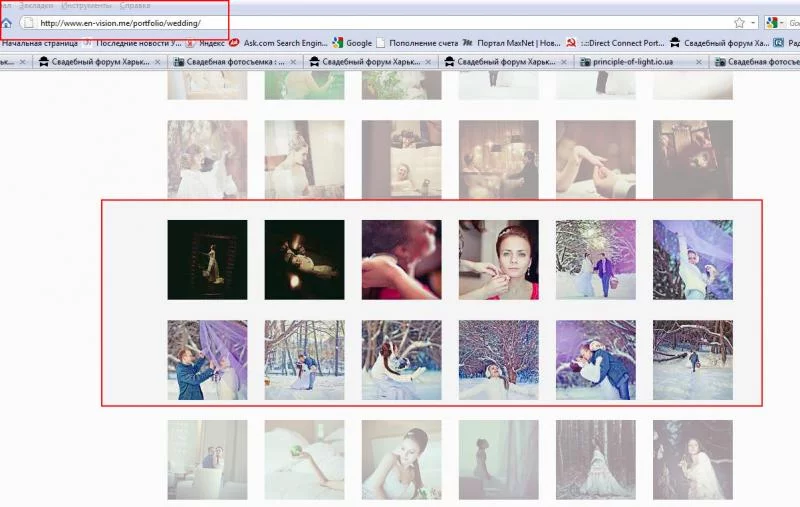Open the Яндекс bookmark icon
Screen dimensions: 800x507
coord(190,43)
